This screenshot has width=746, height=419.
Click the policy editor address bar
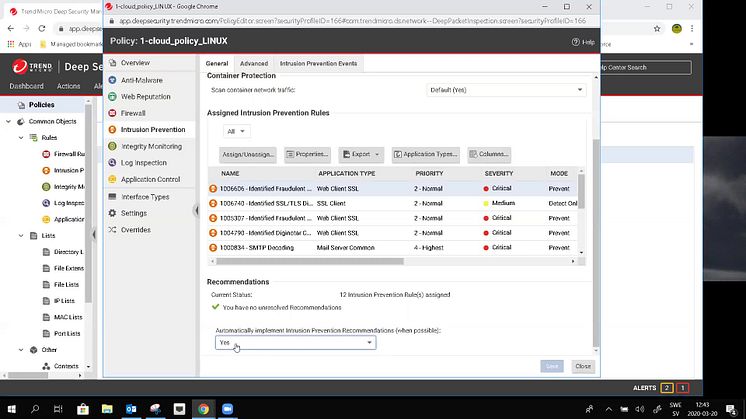tap(352, 21)
